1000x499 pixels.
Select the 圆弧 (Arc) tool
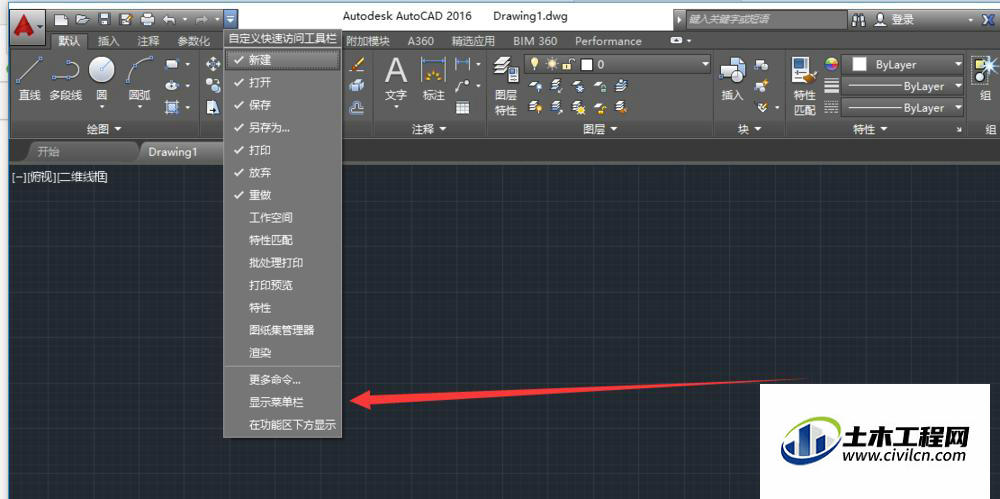coord(139,78)
